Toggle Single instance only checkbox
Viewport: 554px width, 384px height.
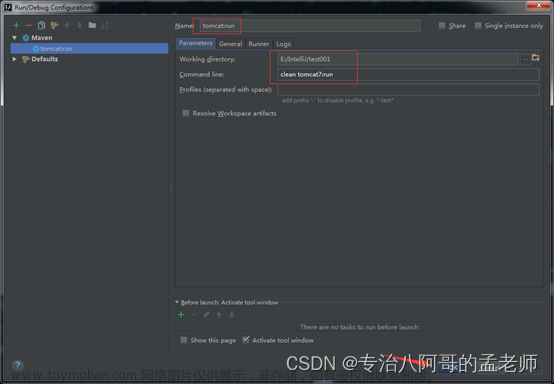click(x=478, y=25)
